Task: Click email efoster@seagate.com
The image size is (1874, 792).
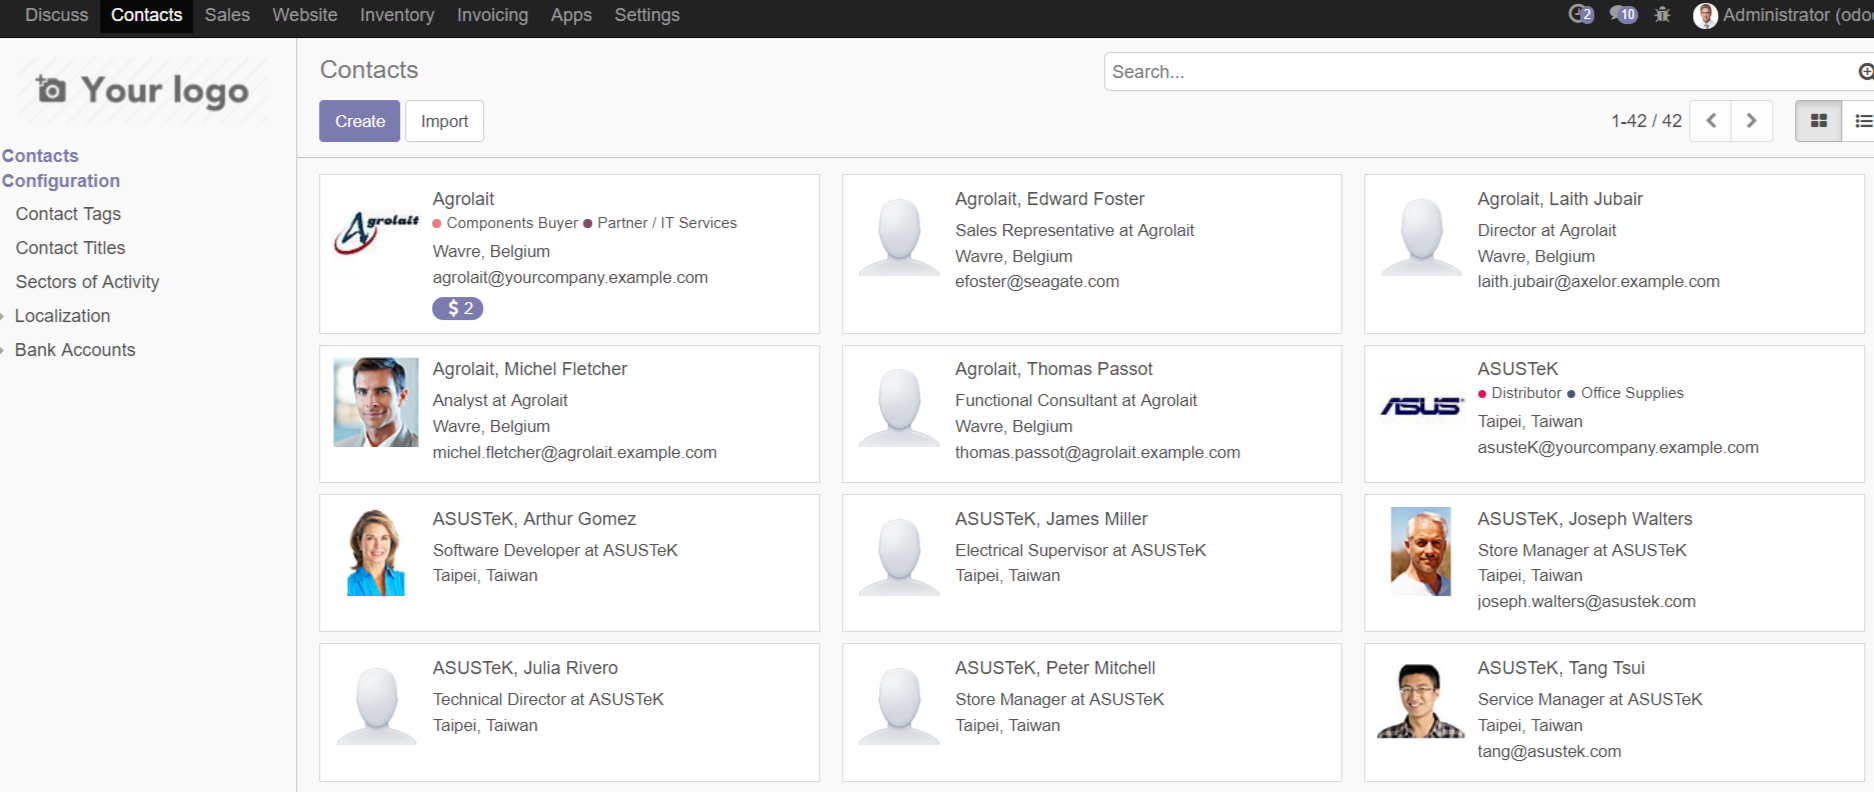Action: tap(1037, 282)
